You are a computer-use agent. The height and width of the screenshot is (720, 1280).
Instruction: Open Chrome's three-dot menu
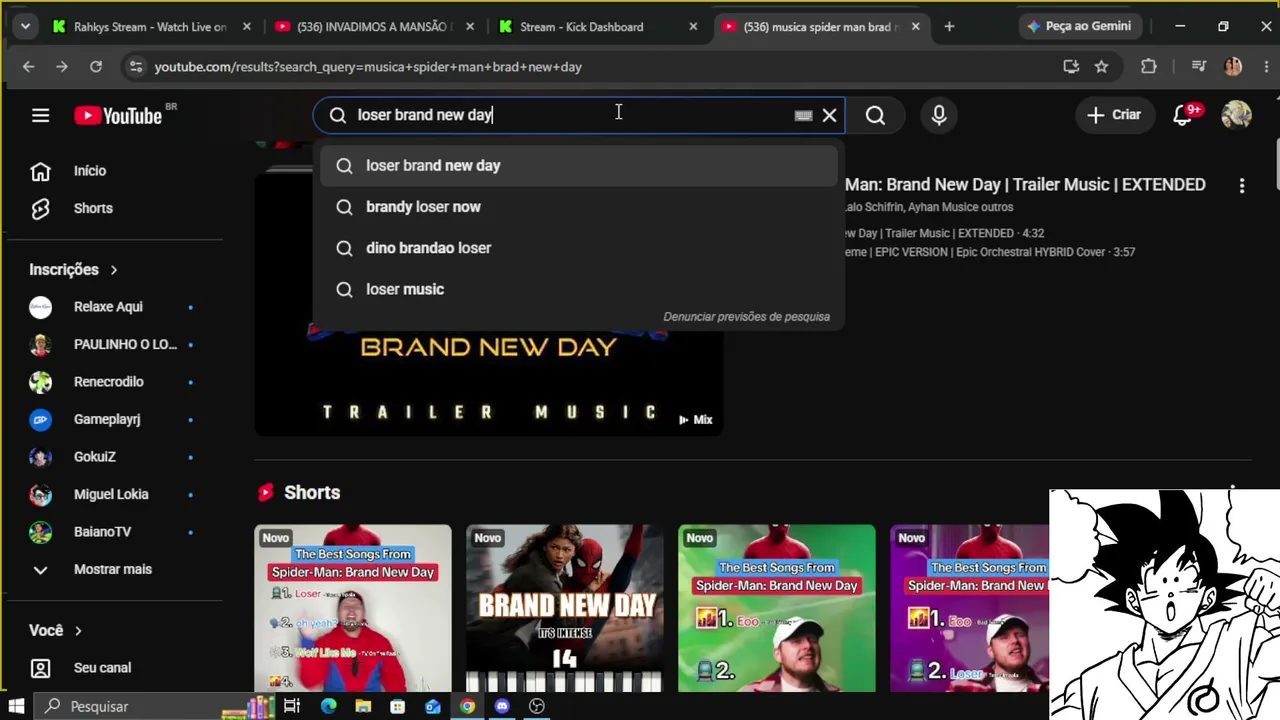tap(1266, 67)
